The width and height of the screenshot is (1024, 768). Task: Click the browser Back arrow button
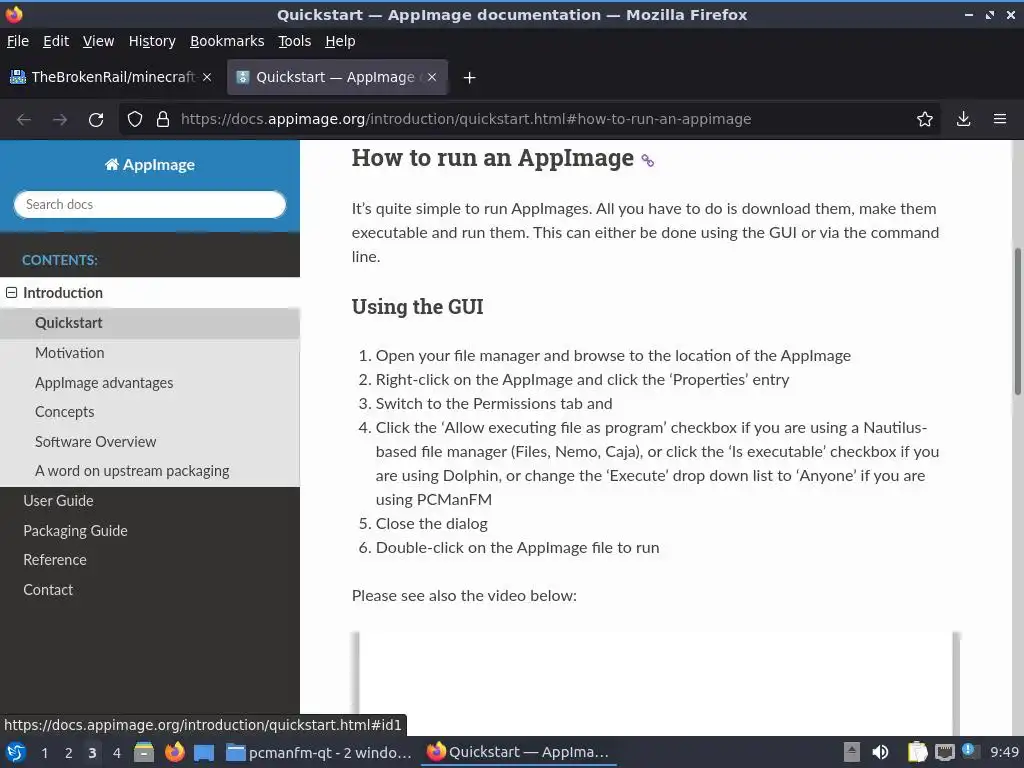[x=24, y=120]
